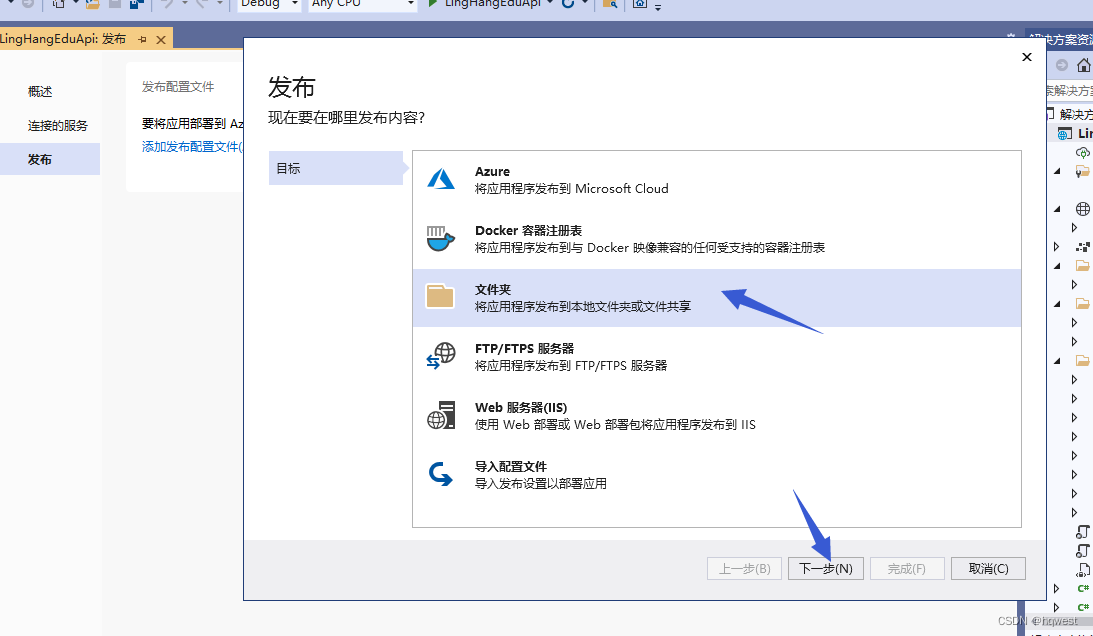Close the 发布 dialog with the X

click(1026, 57)
